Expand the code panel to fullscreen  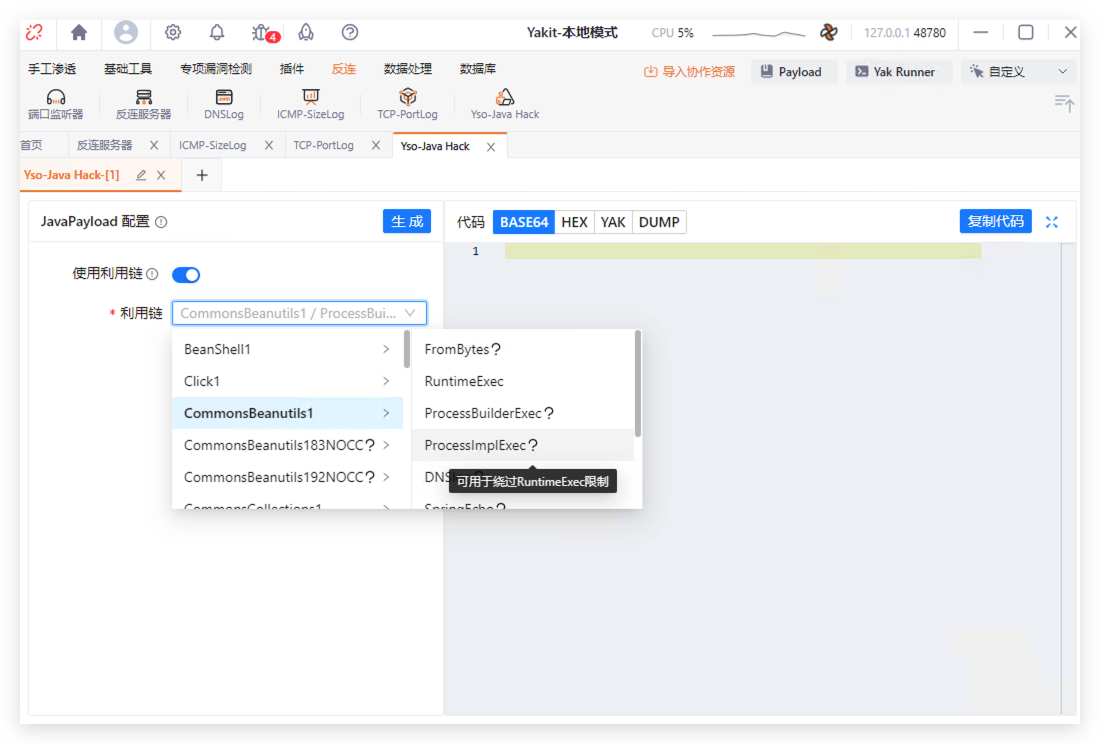(x=1052, y=222)
